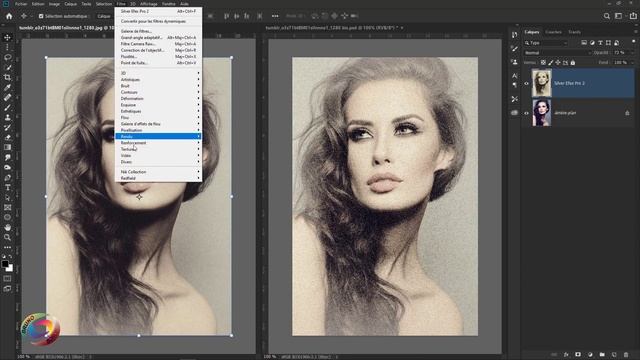The width and height of the screenshot is (640, 360).
Task: Filter layers by type layer kind
Action: click(x=600, y=42)
